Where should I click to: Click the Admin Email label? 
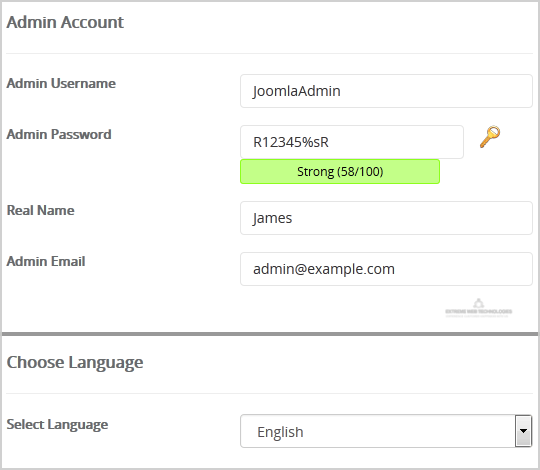click(46, 261)
